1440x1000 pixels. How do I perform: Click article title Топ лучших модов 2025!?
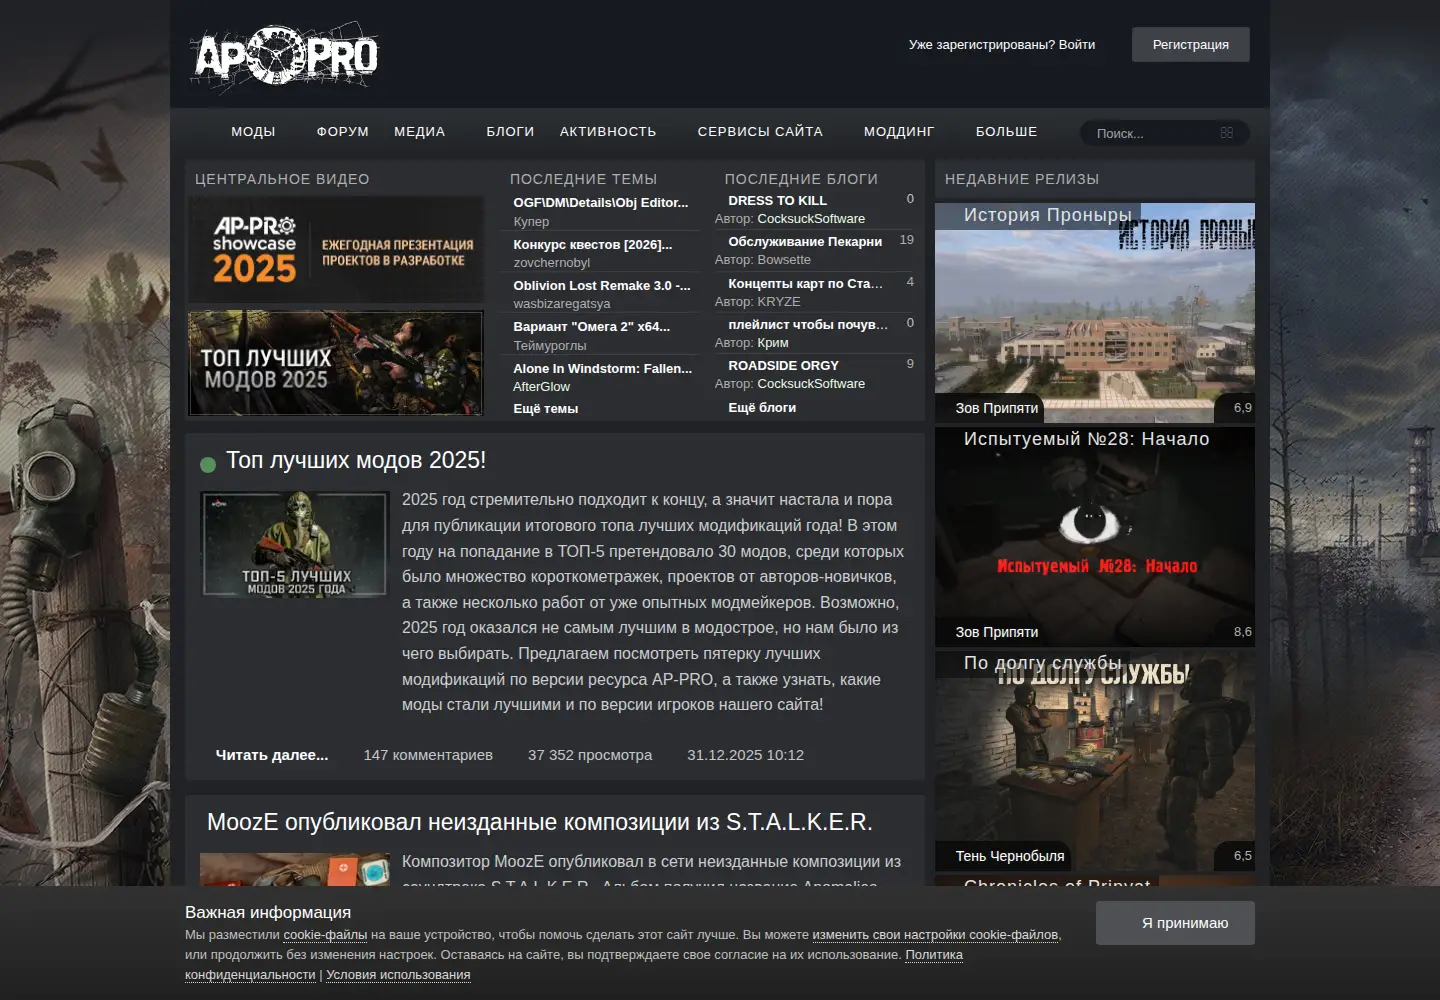point(356,460)
